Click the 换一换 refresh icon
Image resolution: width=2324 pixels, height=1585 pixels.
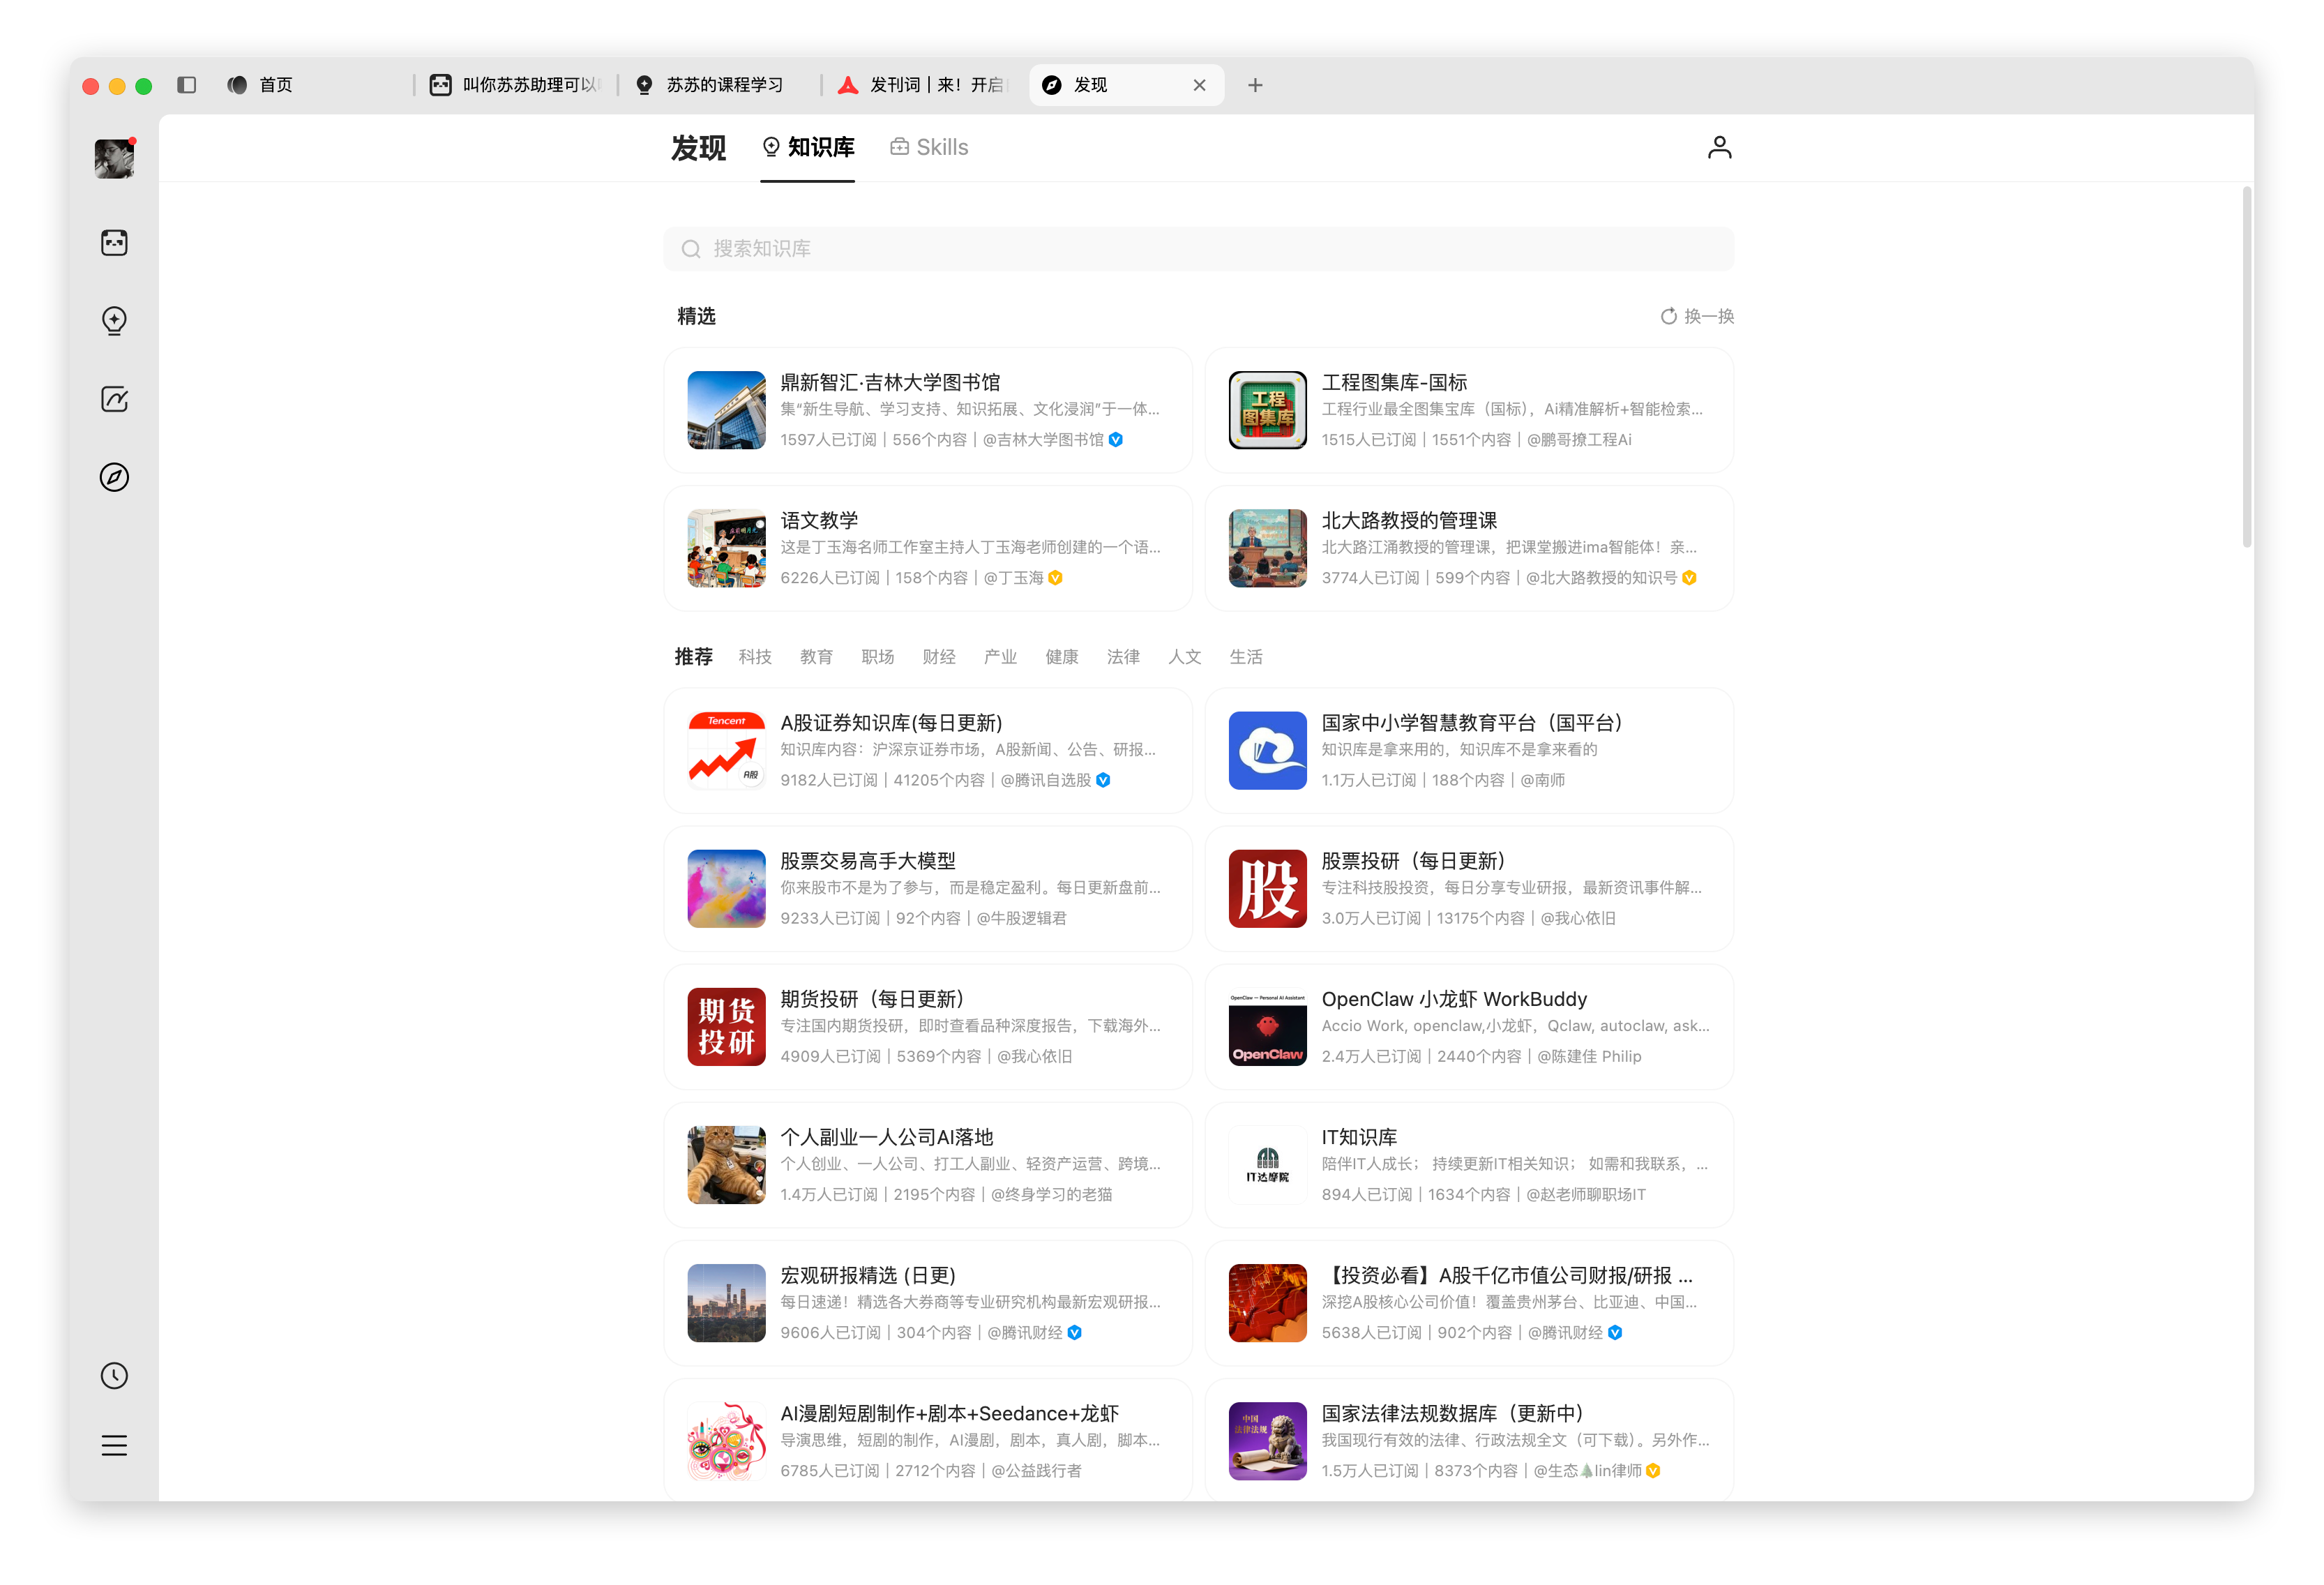tap(1668, 316)
